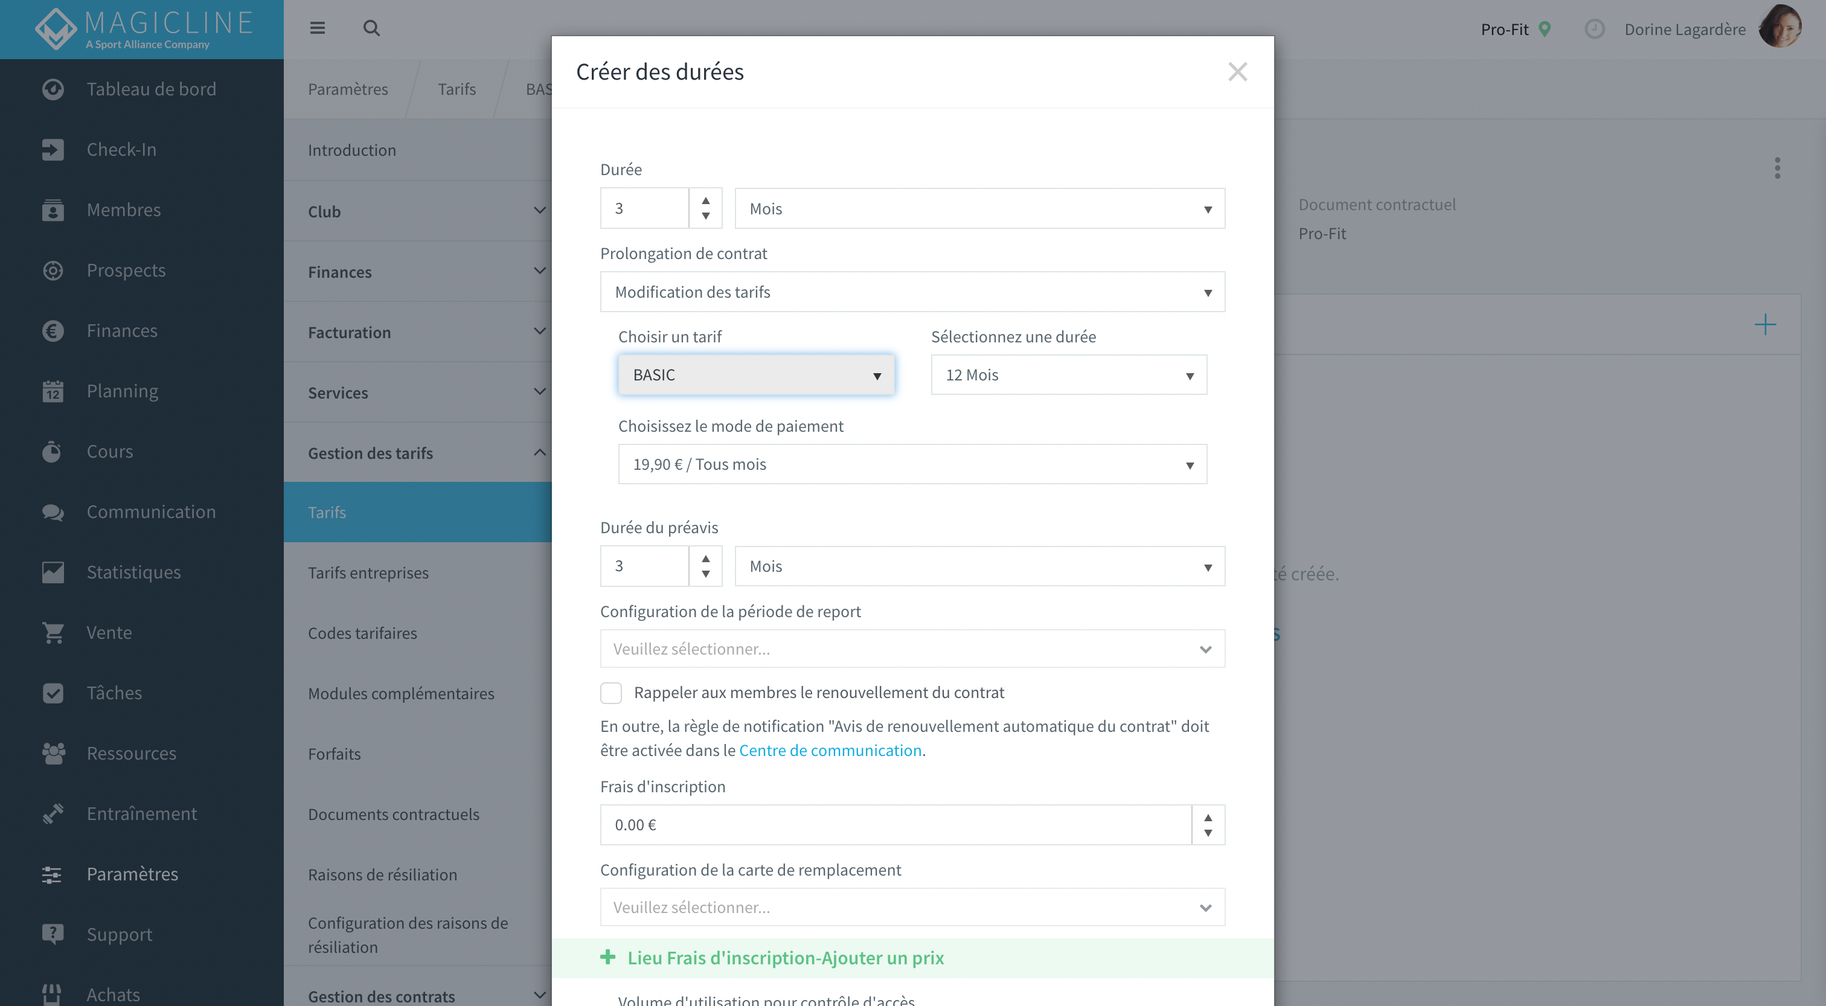Open the three-dot options menu
This screenshot has width=1826, height=1006.
pyautogui.click(x=1777, y=168)
